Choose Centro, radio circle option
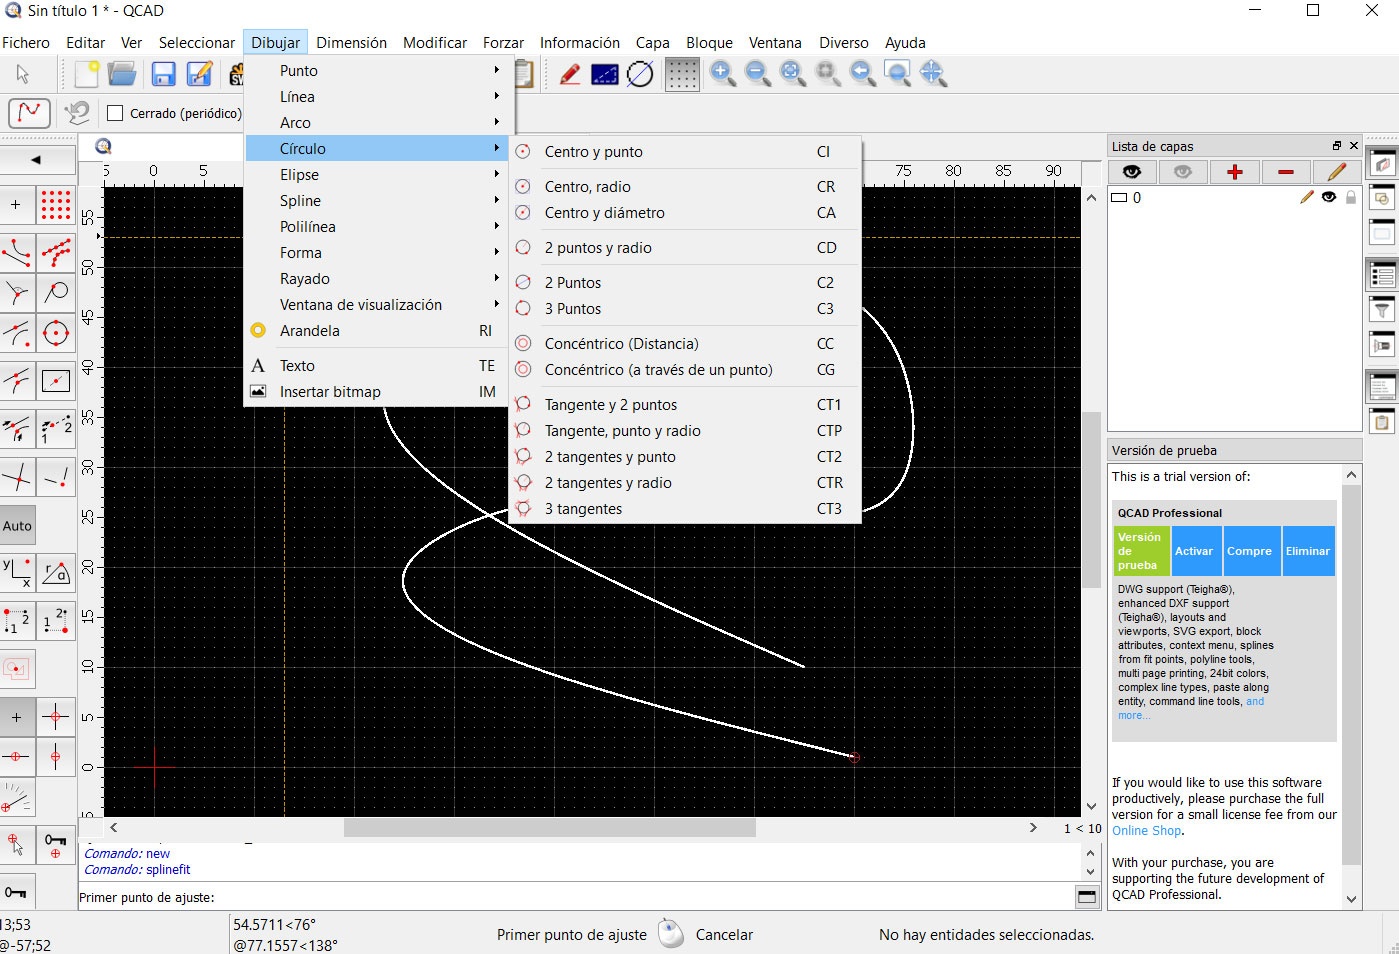Image resolution: width=1399 pixels, height=954 pixels. 588,187
